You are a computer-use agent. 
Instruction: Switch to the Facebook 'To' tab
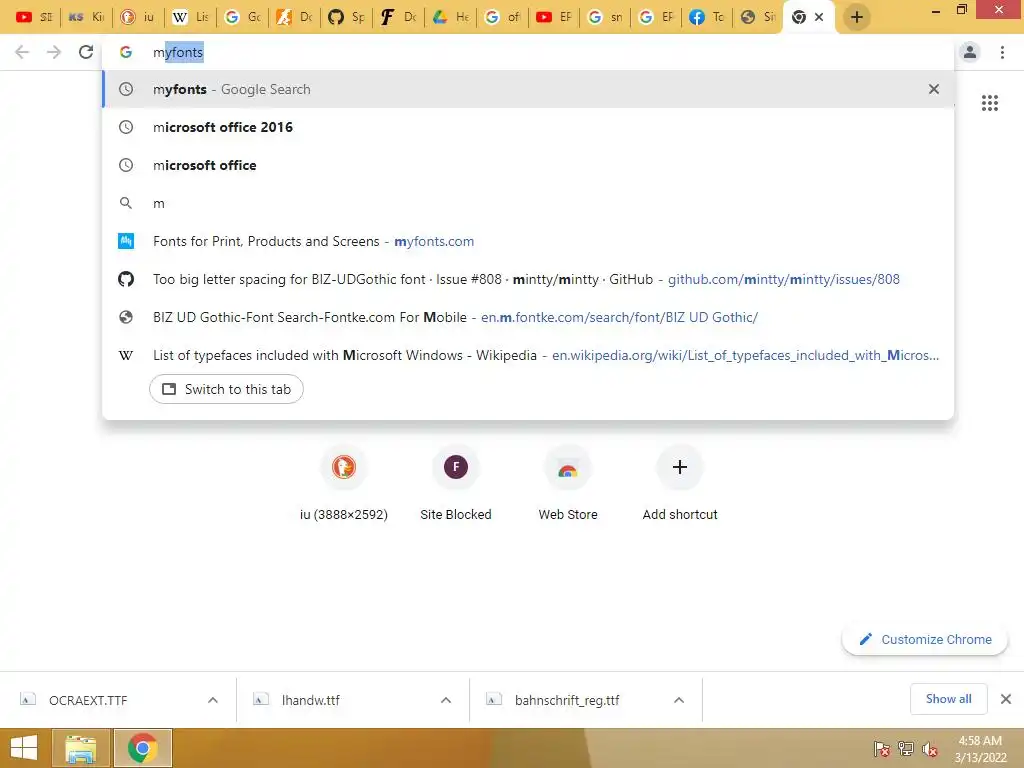click(x=707, y=17)
